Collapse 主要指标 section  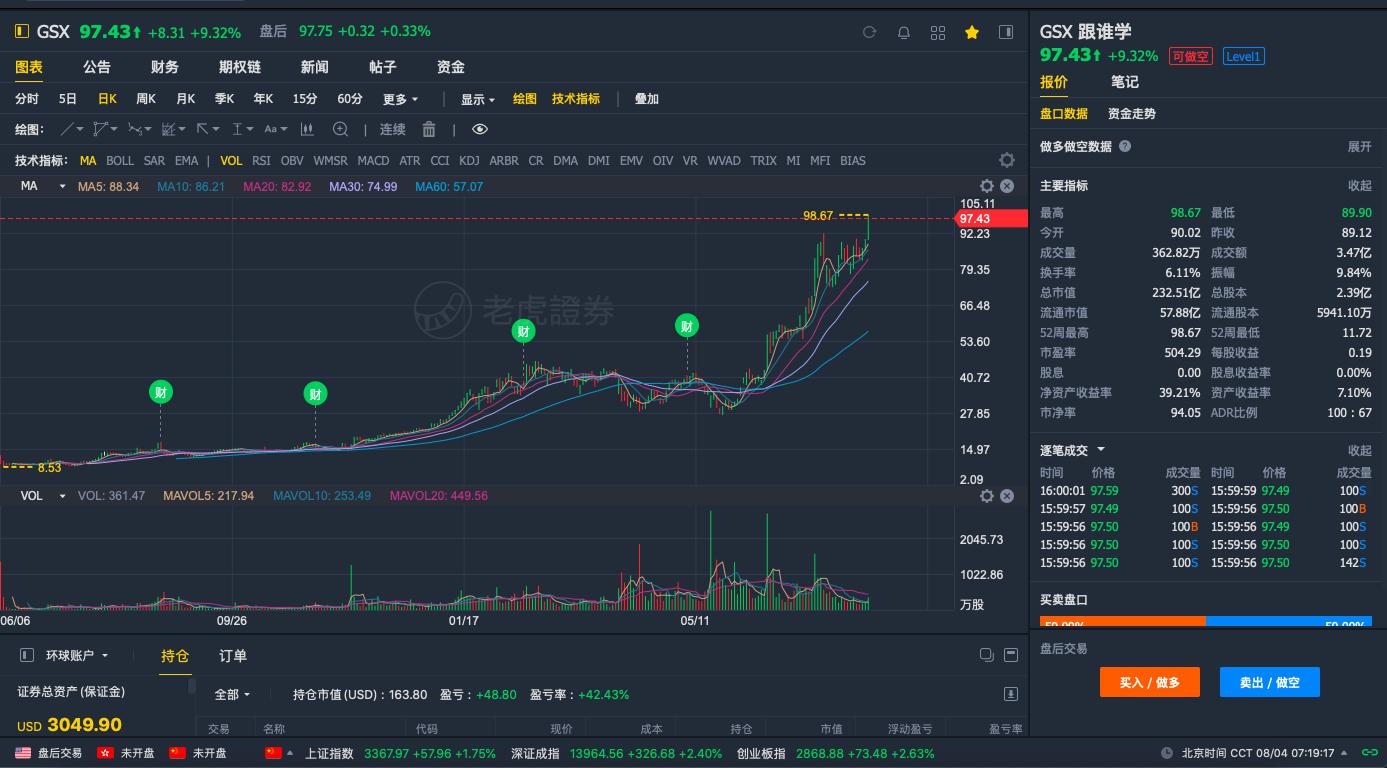click(x=1360, y=186)
